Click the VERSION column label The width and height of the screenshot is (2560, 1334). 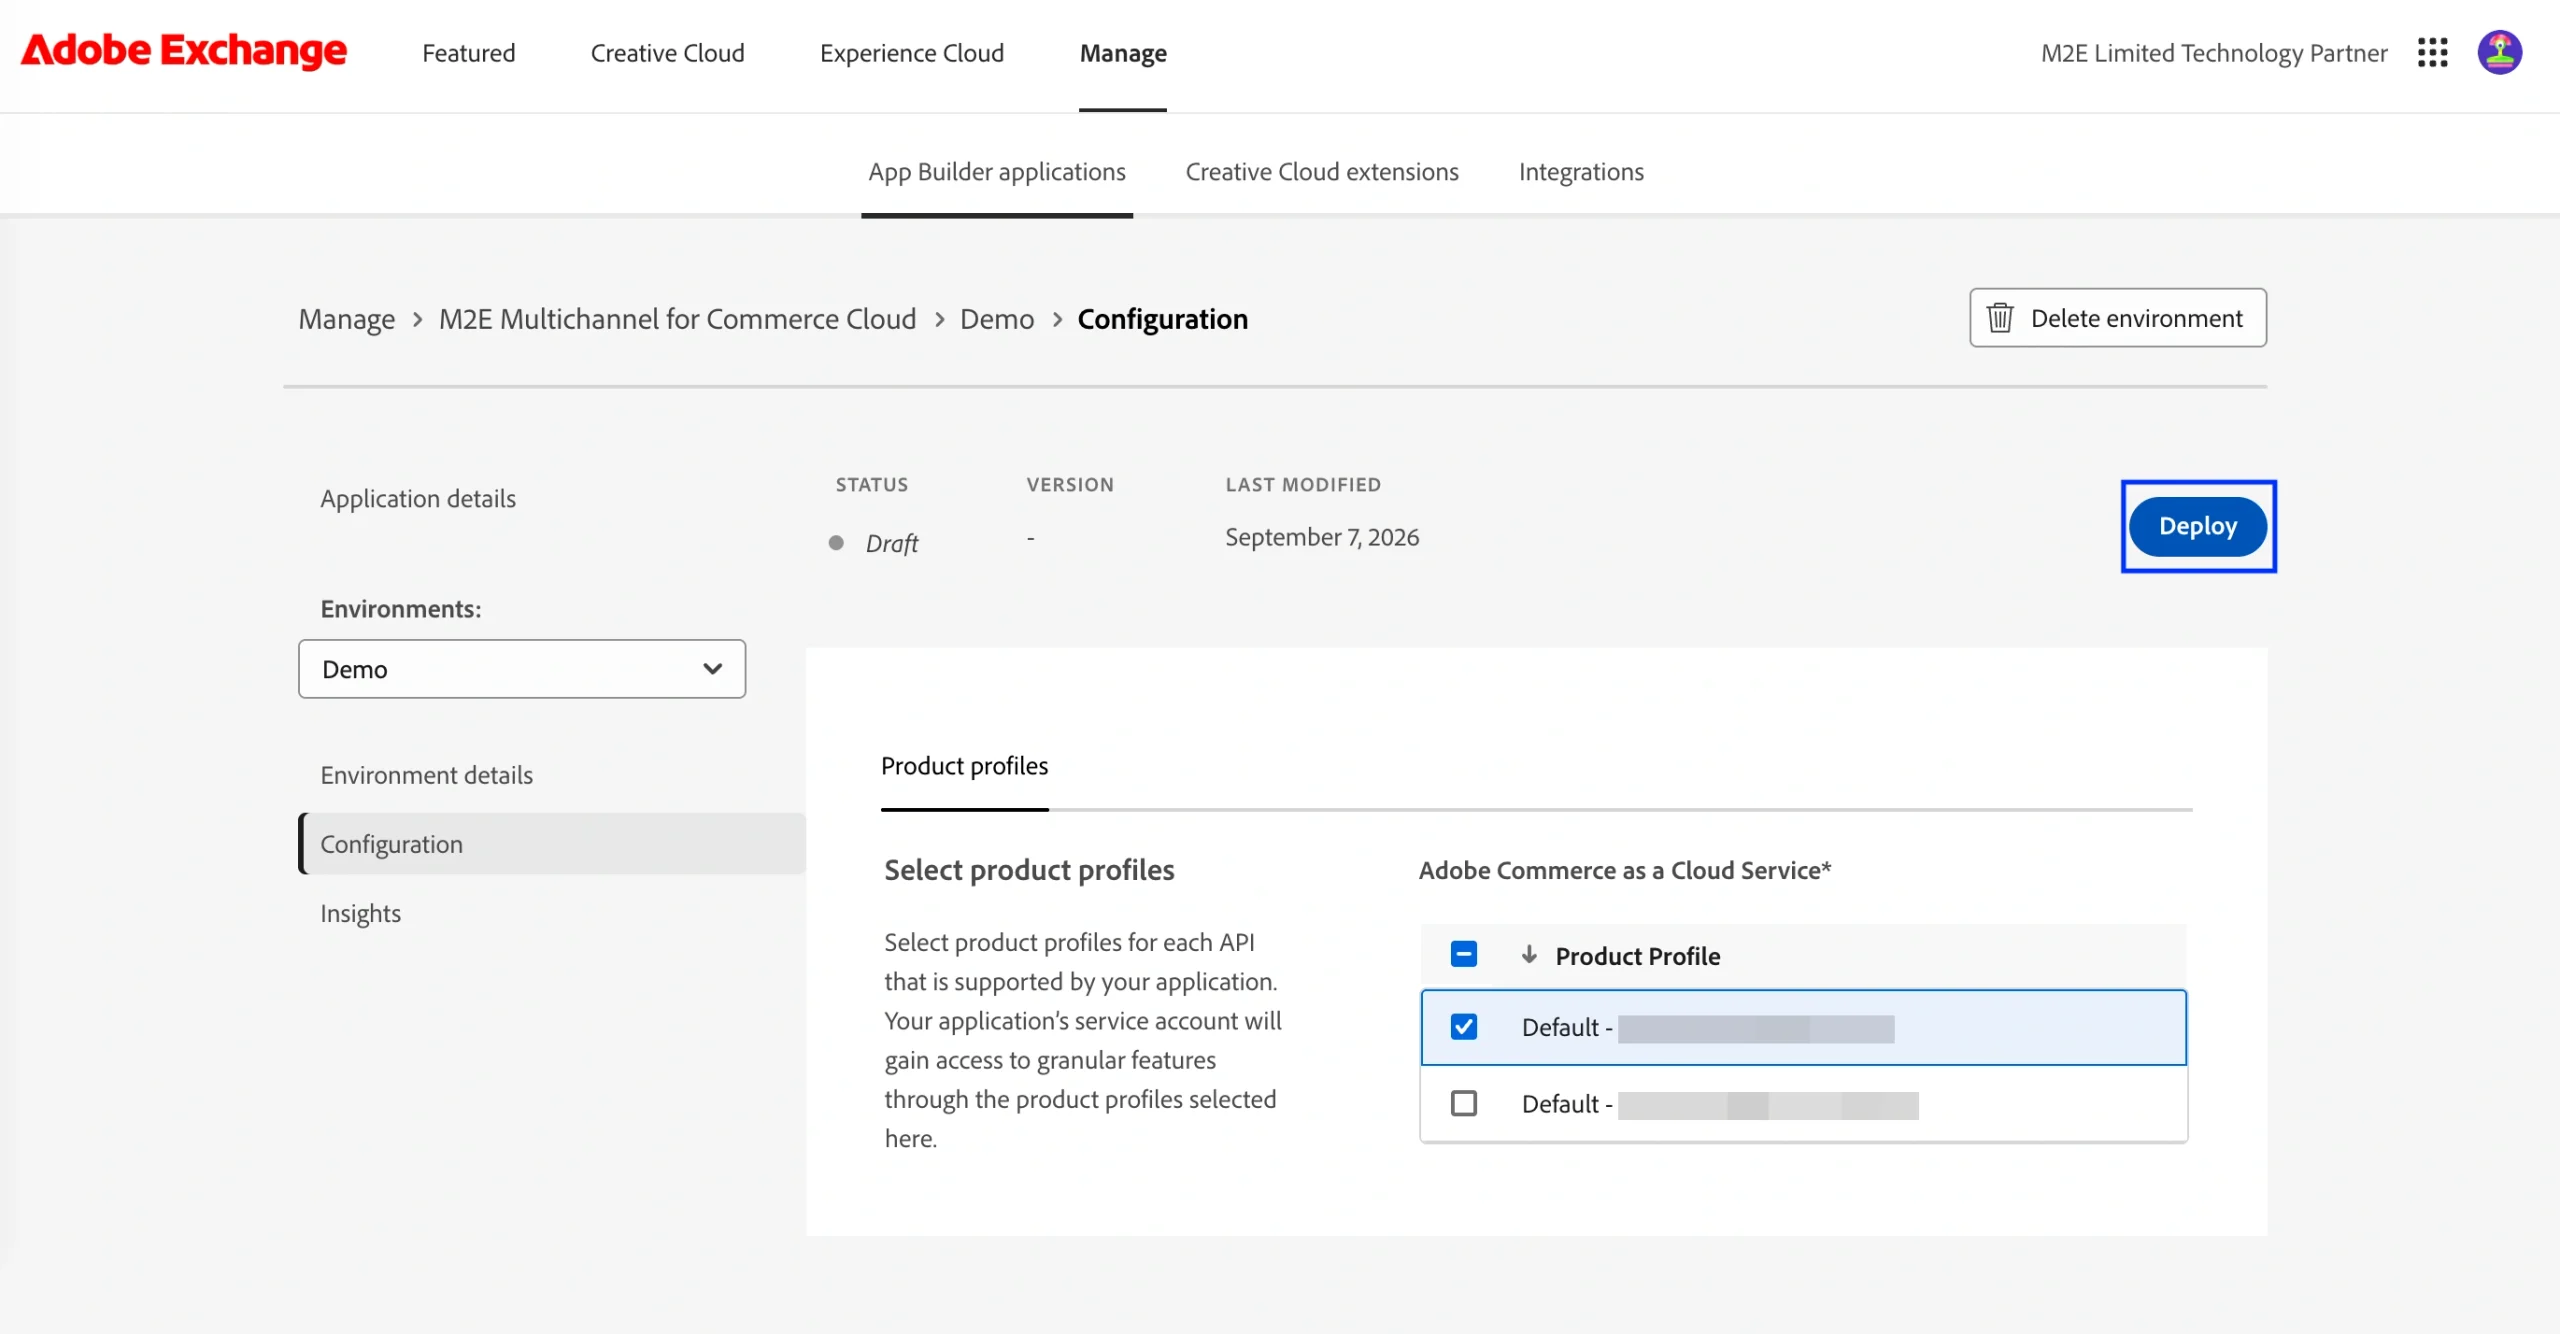pyautogui.click(x=1069, y=484)
